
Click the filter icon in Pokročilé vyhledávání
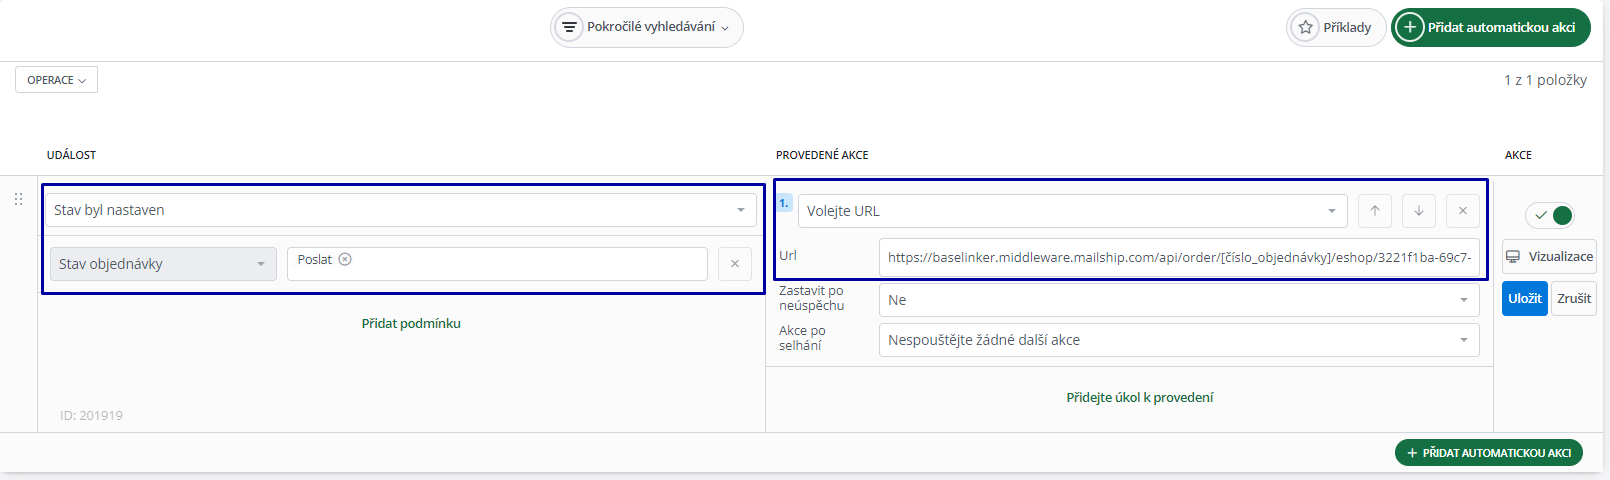click(569, 27)
